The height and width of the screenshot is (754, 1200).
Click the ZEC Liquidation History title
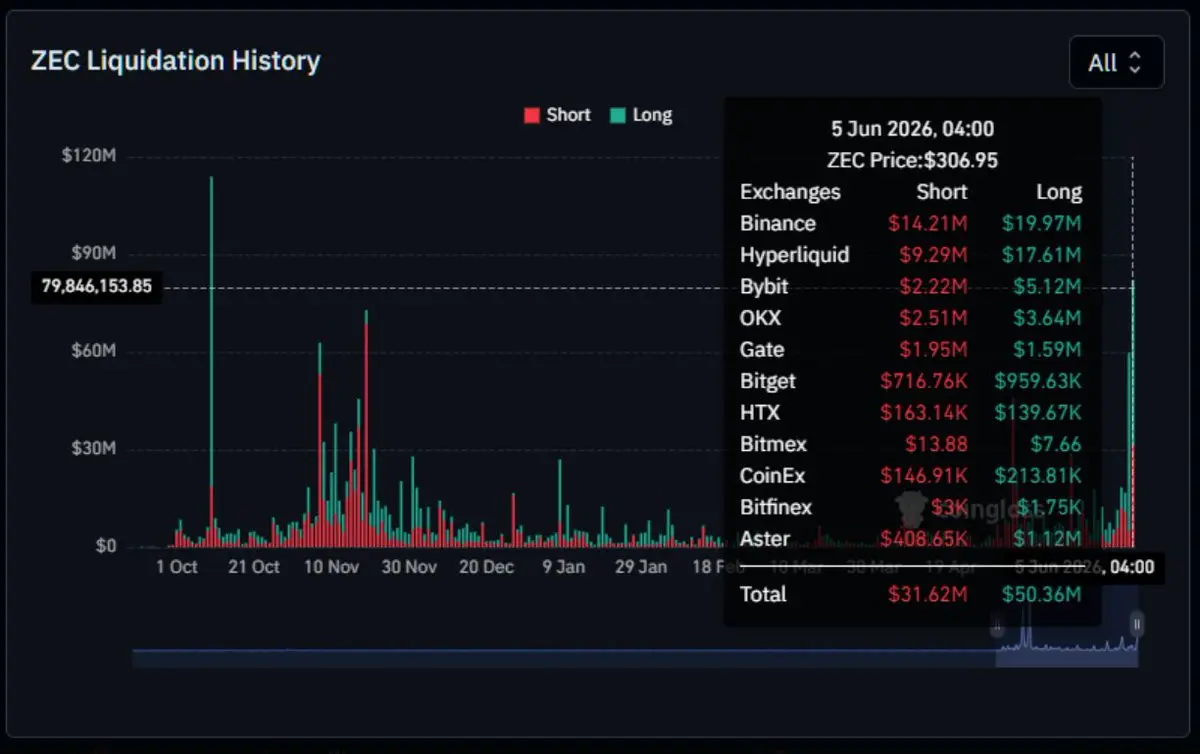click(x=176, y=60)
